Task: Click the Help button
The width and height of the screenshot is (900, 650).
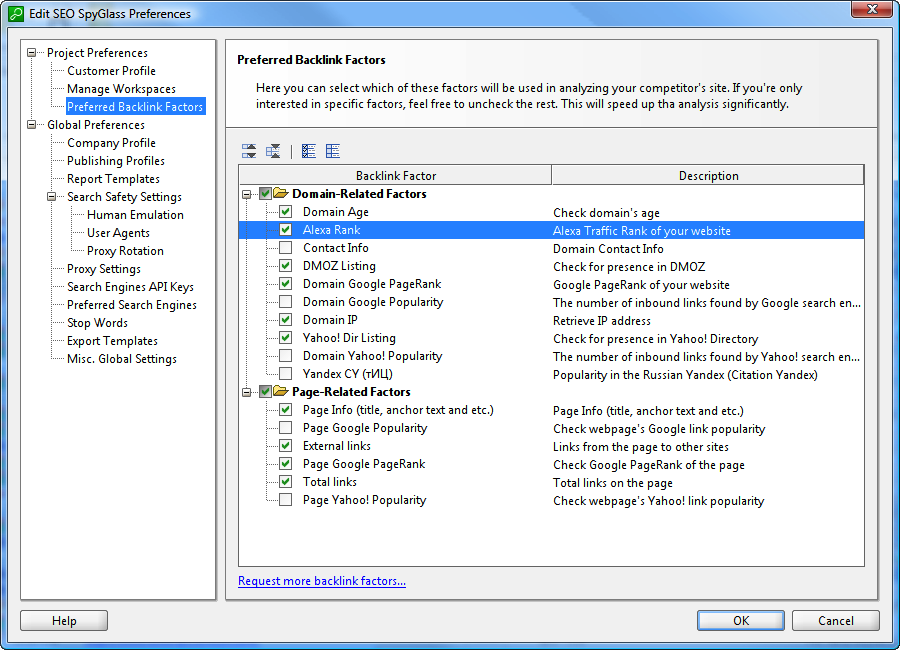Action: click(64, 620)
